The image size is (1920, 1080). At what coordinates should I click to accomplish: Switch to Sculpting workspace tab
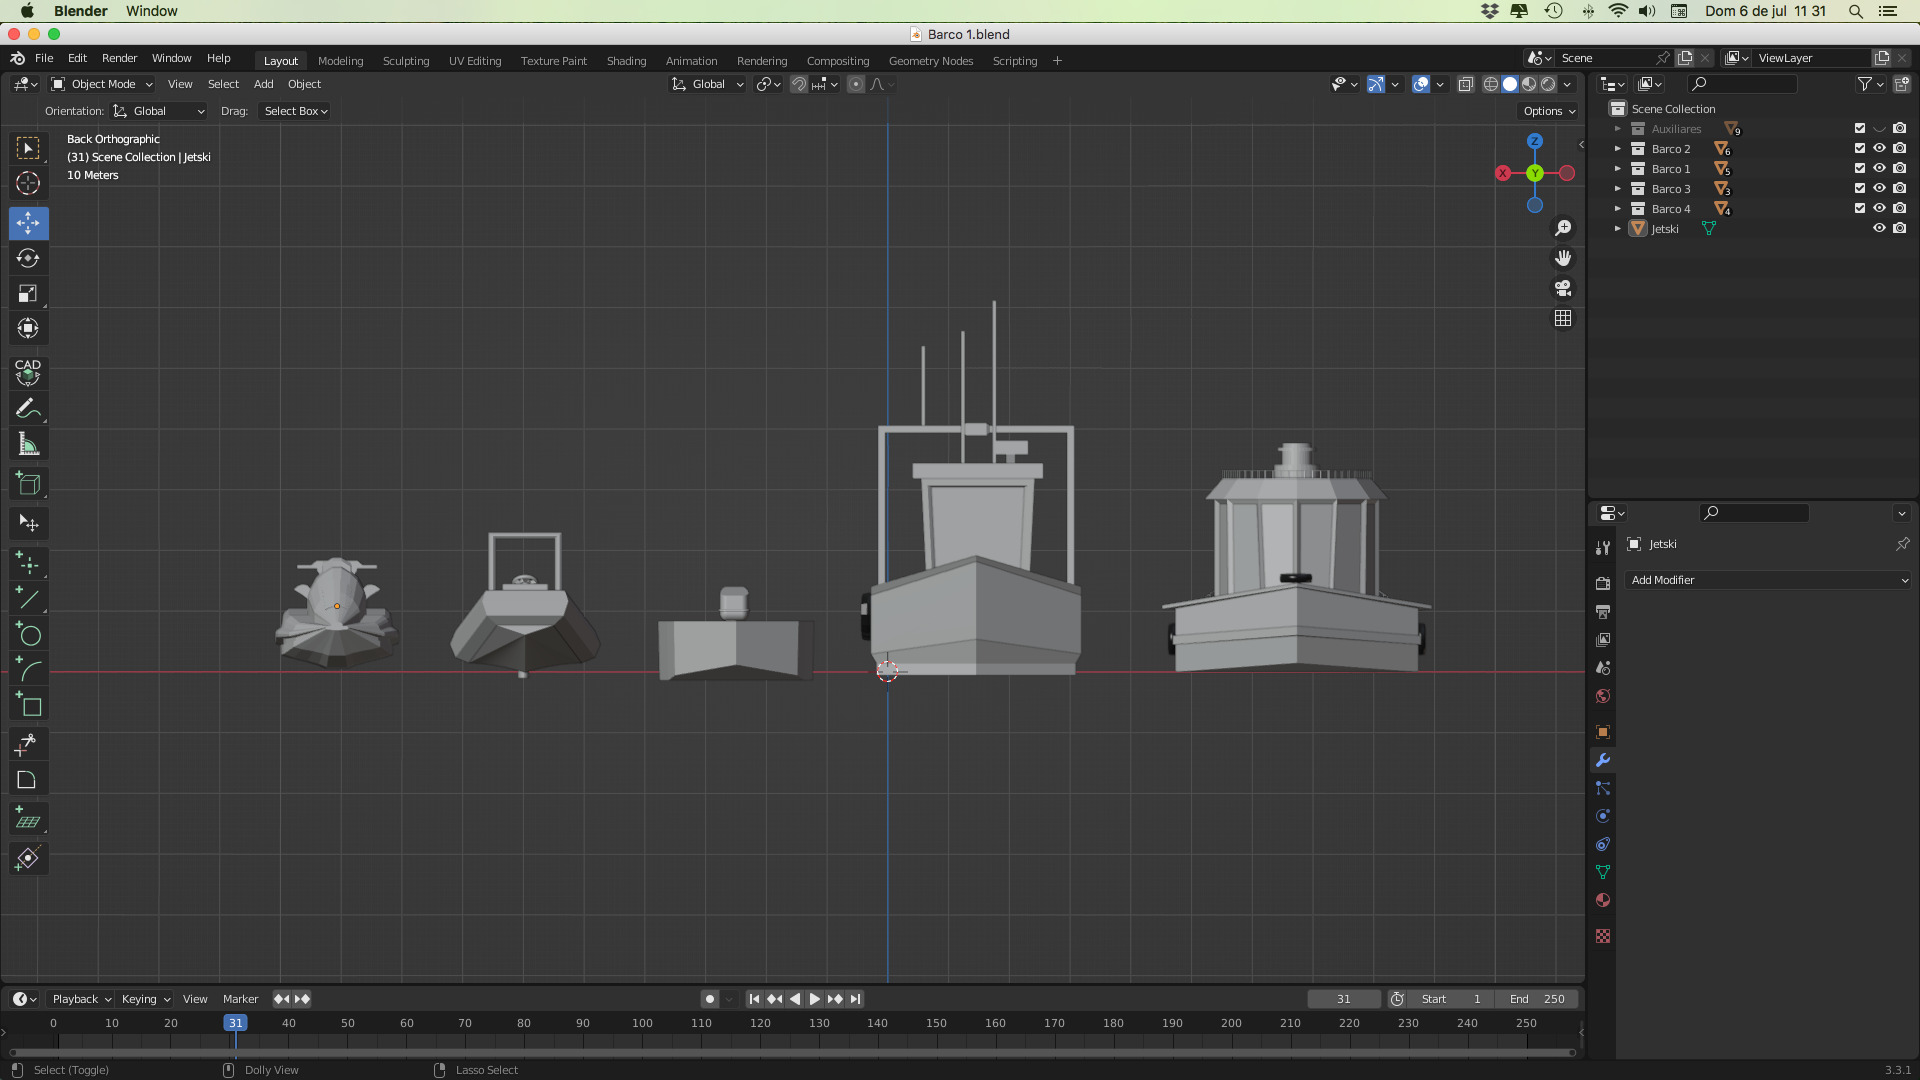click(406, 61)
